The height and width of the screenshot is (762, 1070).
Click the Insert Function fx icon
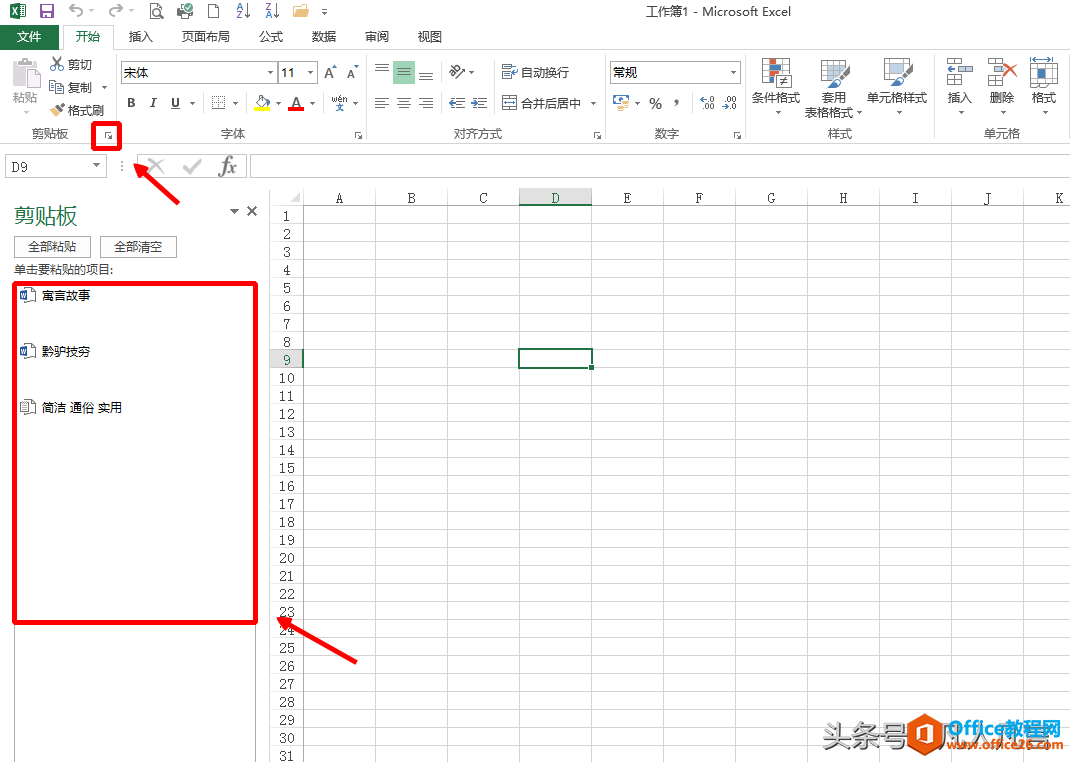(227, 166)
